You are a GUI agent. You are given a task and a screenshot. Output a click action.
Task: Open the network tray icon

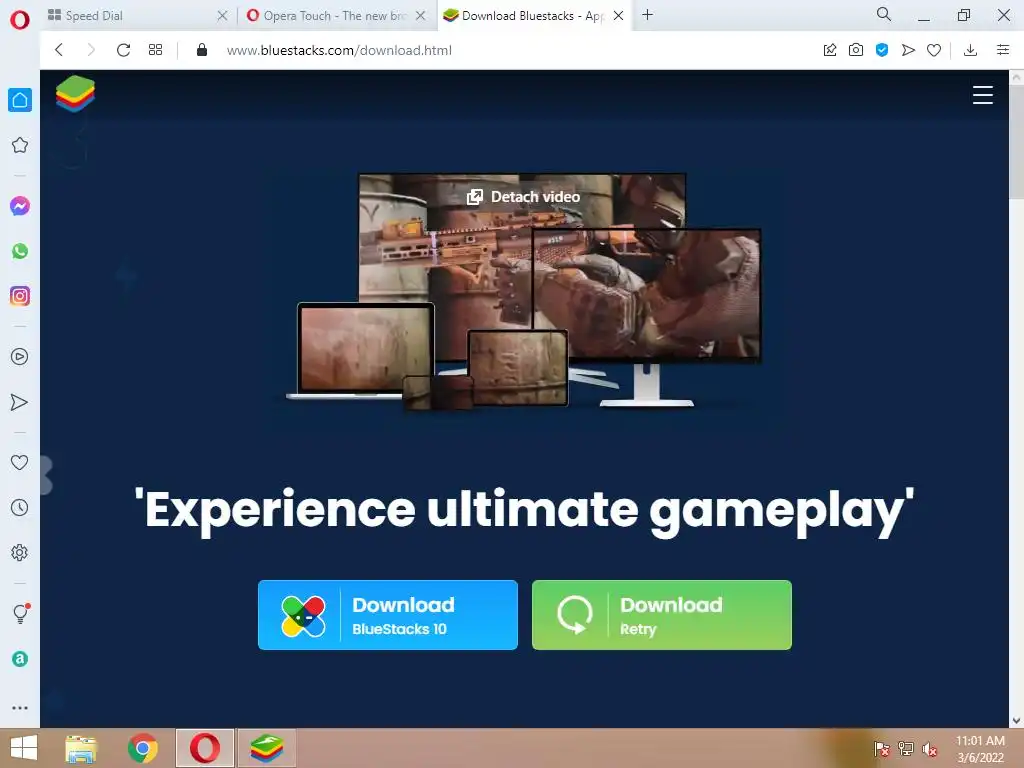pos(906,748)
